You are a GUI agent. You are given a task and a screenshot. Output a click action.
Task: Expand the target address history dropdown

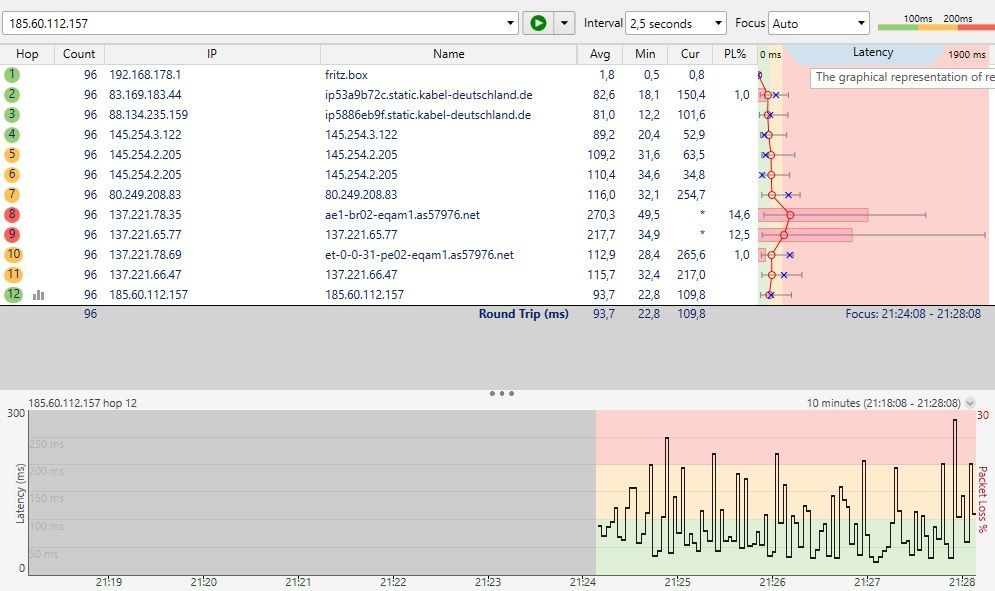(510, 23)
